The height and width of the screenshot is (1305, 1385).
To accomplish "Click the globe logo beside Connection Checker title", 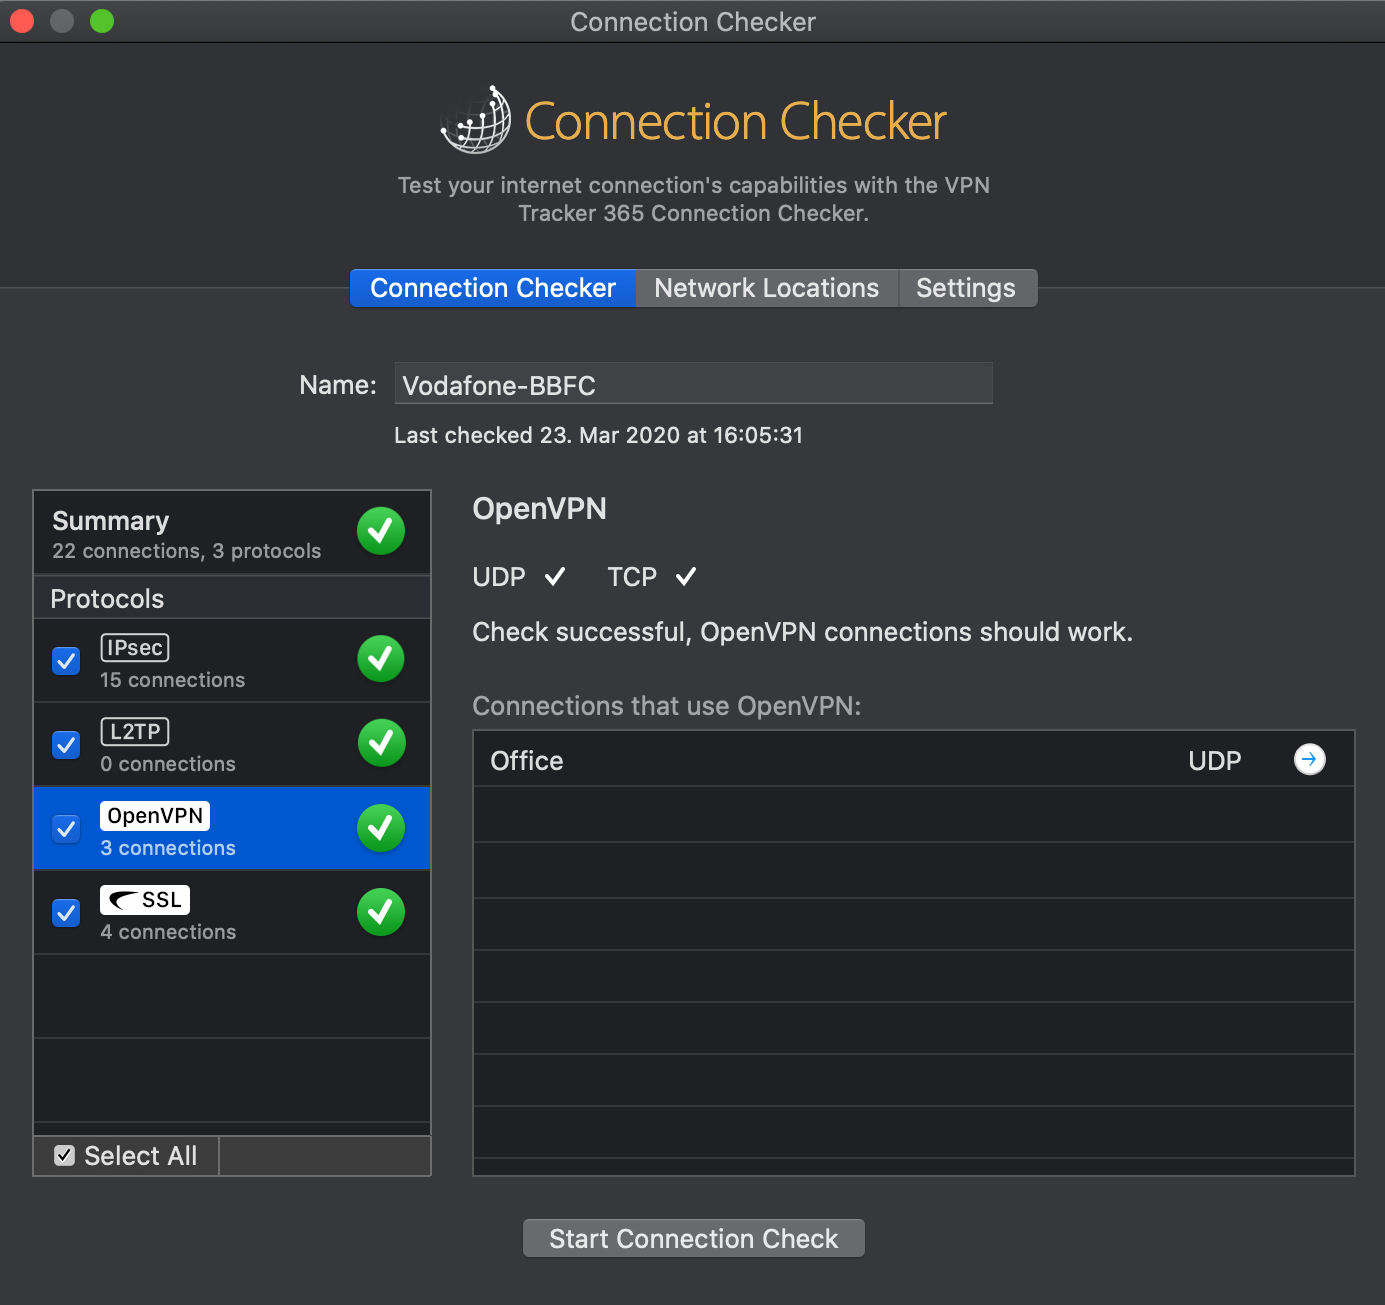I will [x=475, y=119].
